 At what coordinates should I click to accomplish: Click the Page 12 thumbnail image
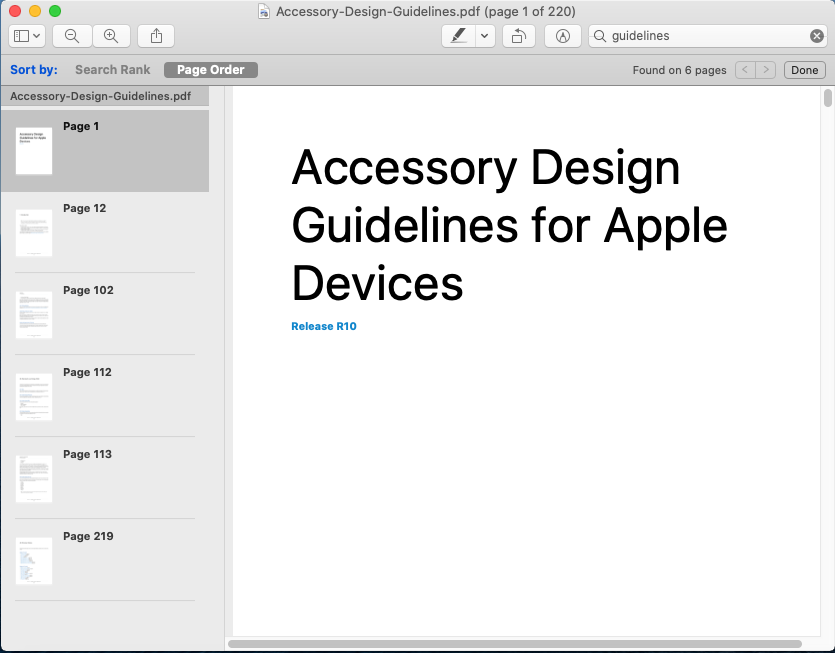(34, 233)
